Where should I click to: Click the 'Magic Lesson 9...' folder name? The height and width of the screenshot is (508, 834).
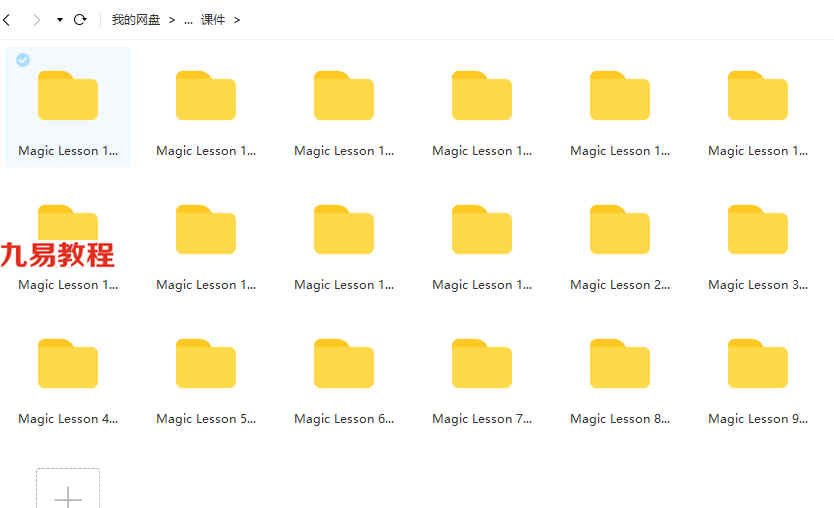click(x=758, y=419)
